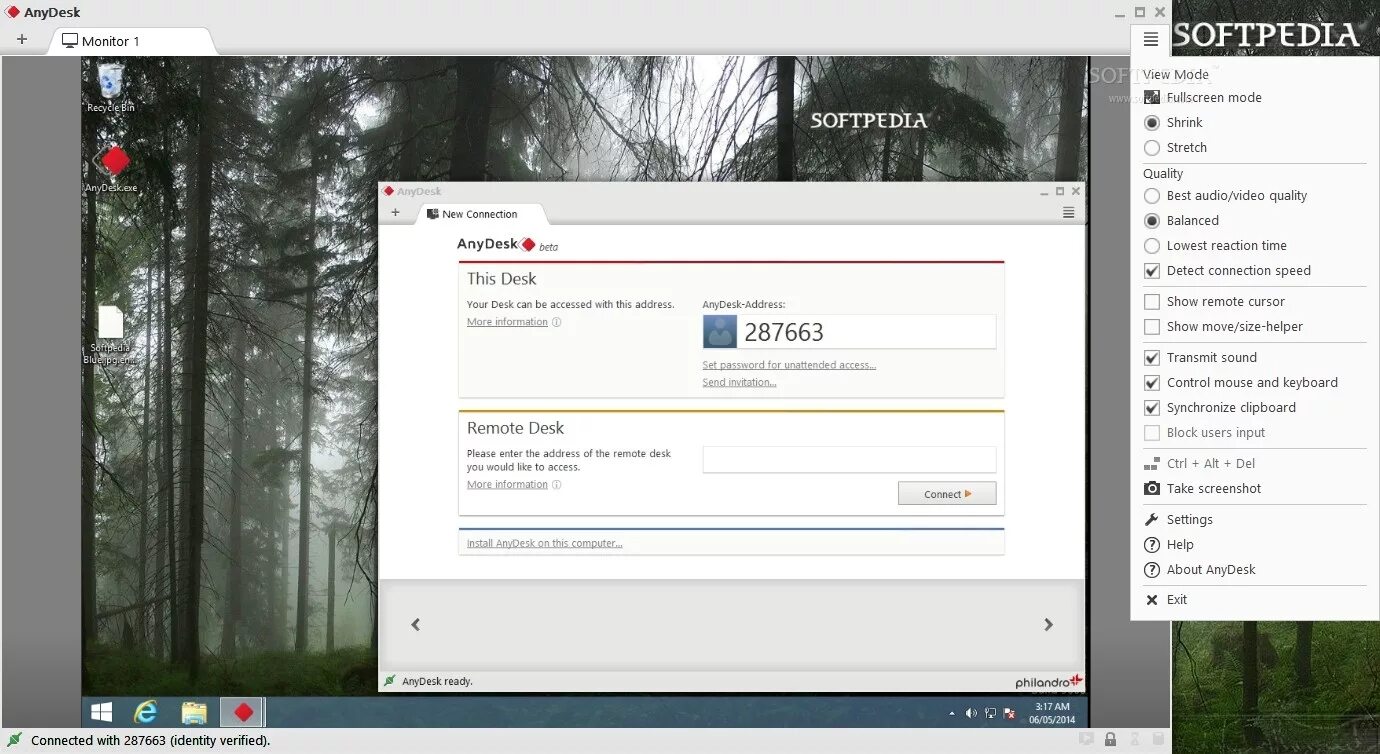Click the remote volume speaker tray icon
This screenshot has width=1380, height=754.
(x=971, y=713)
